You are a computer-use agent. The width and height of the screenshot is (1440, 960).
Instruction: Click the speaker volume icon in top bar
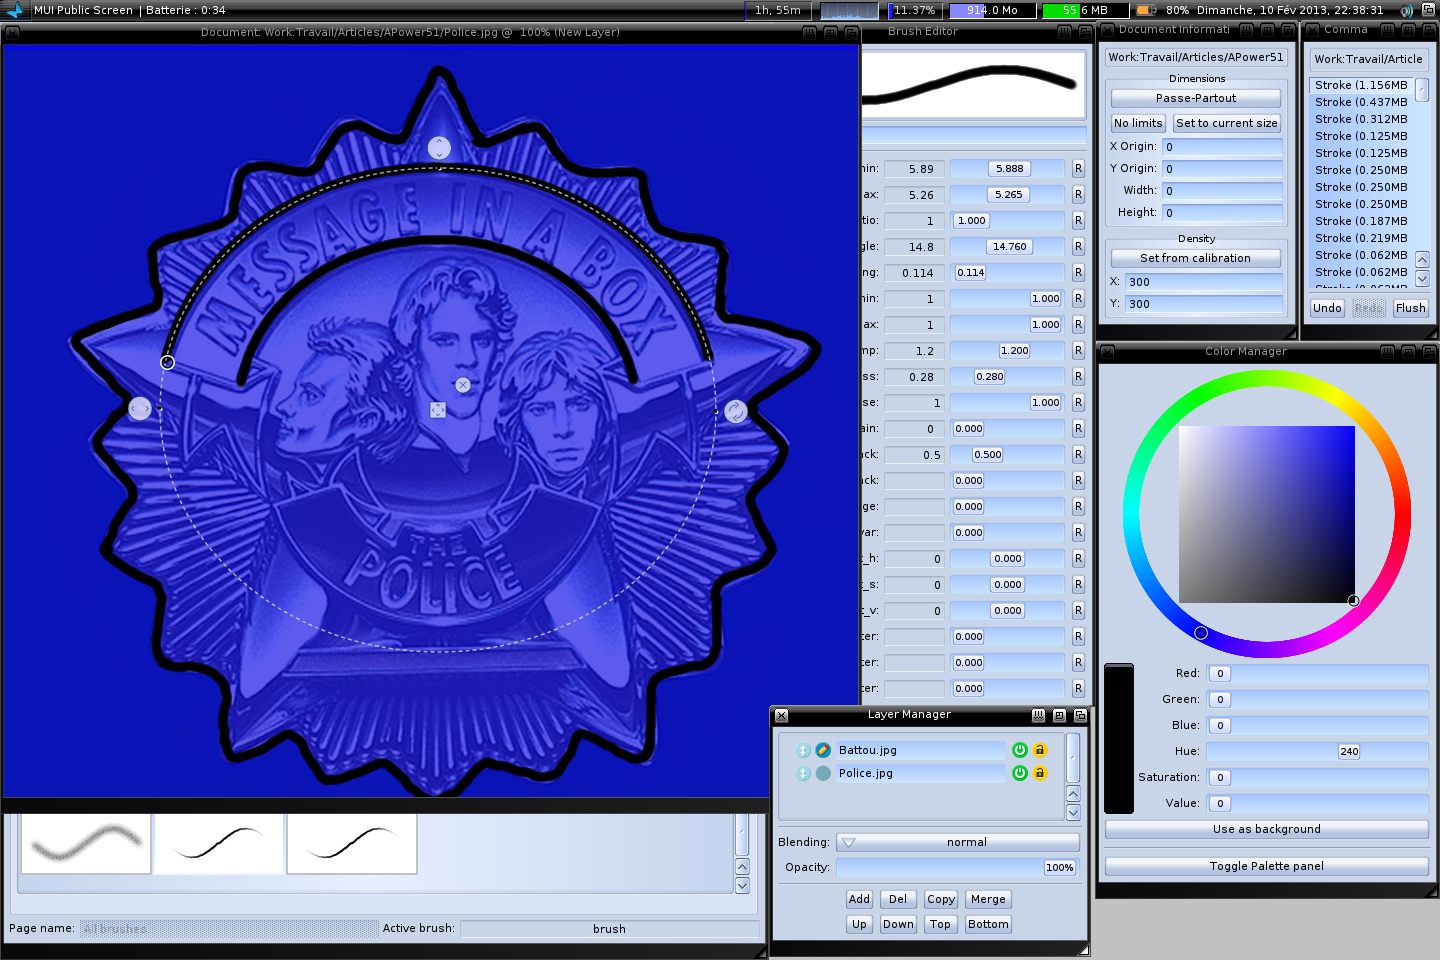click(x=1407, y=10)
